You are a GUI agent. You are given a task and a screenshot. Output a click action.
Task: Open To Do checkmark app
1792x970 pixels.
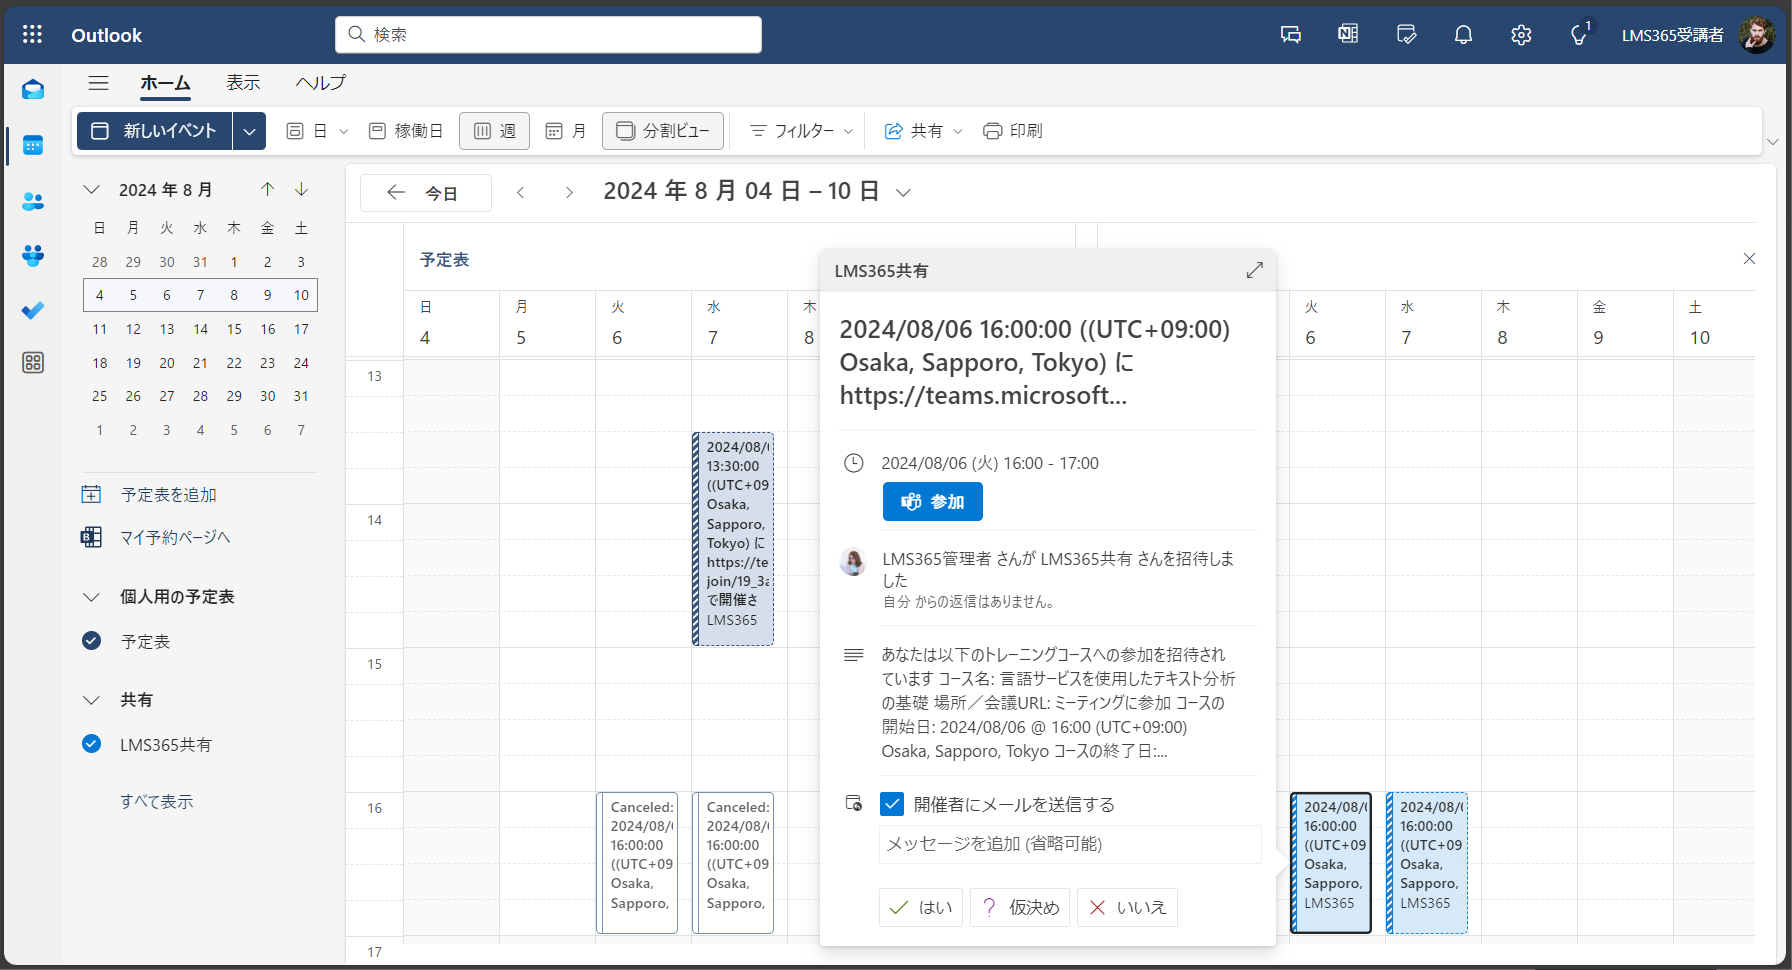(33, 310)
